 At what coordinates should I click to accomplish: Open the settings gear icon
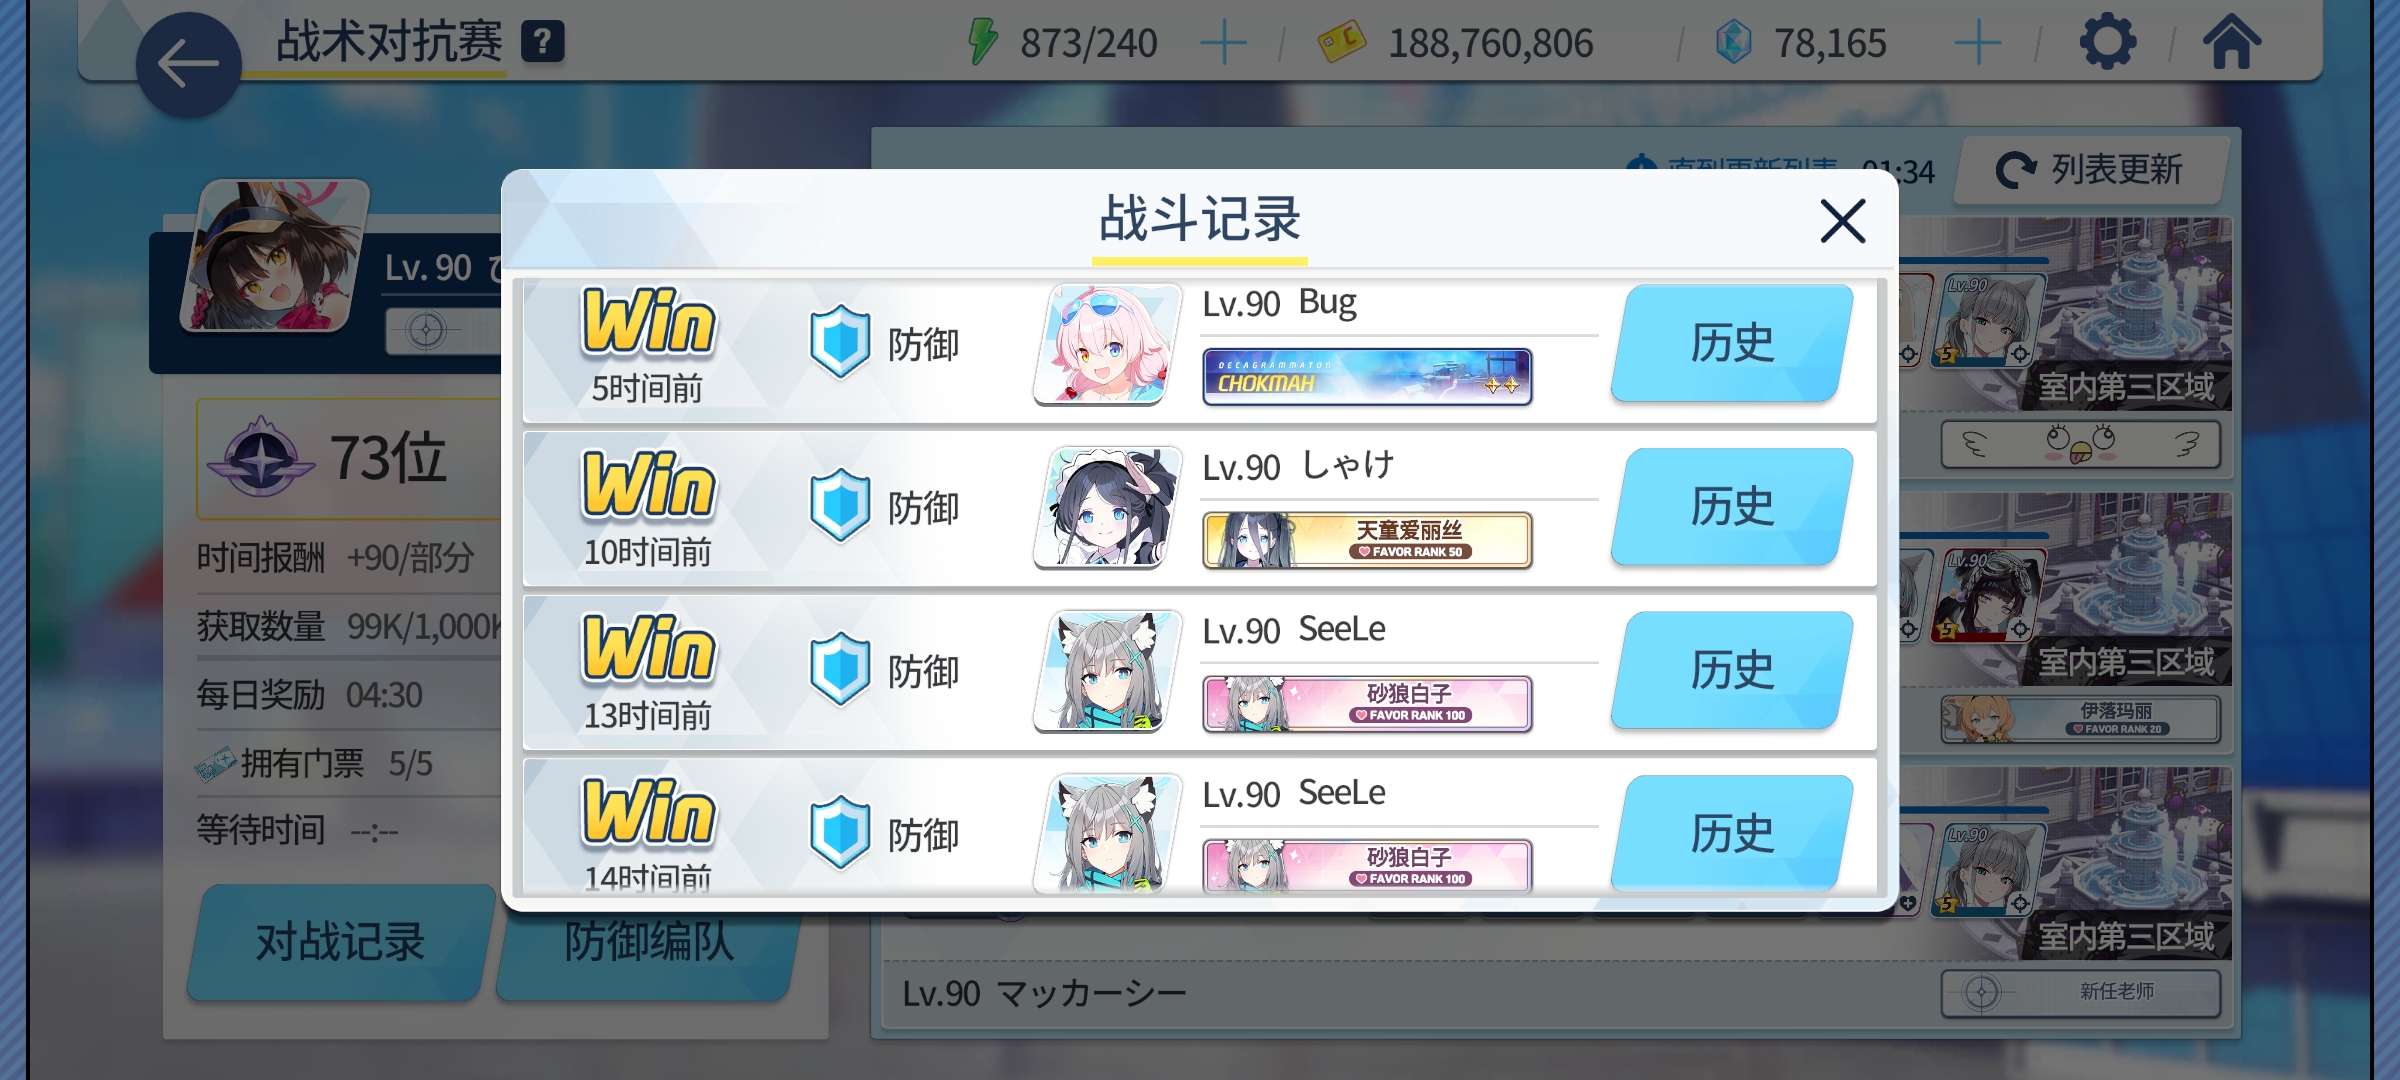2108,42
